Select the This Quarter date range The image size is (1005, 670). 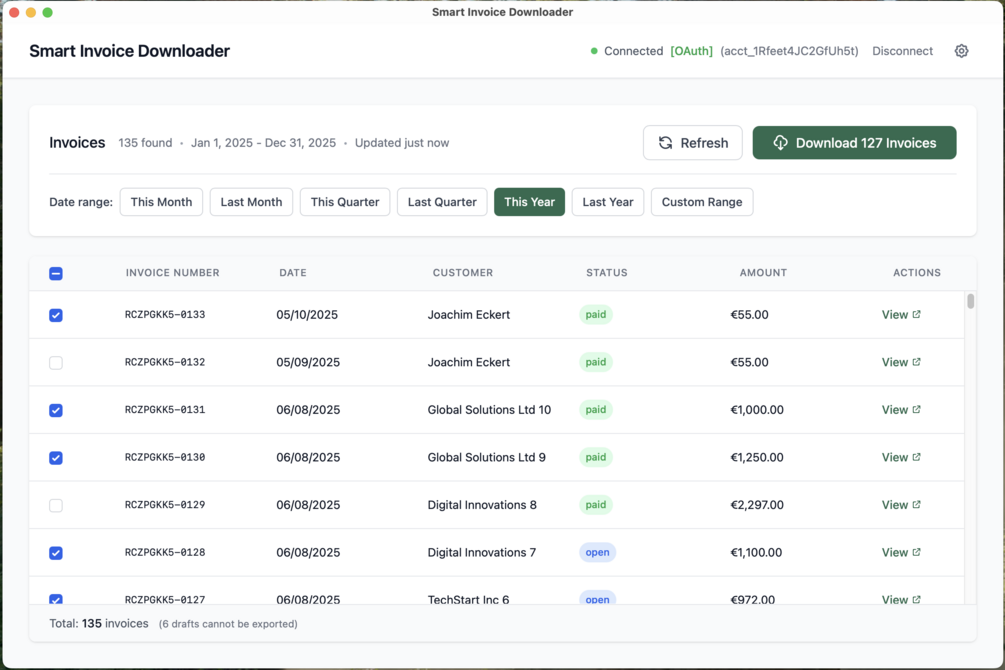(345, 202)
